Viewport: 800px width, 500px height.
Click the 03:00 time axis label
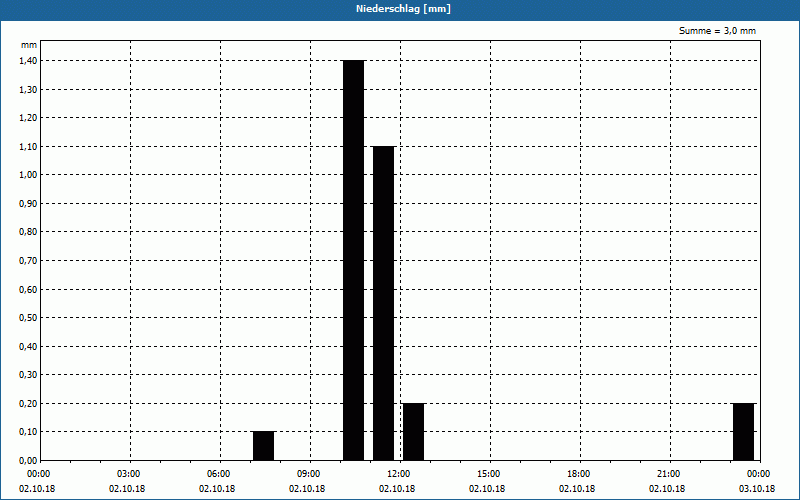(131, 474)
